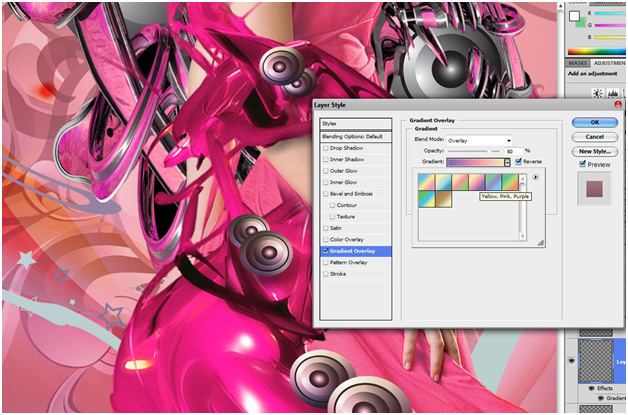Adjust the B channel color slider
This screenshot has width=628, height=415.
tap(610, 37)
